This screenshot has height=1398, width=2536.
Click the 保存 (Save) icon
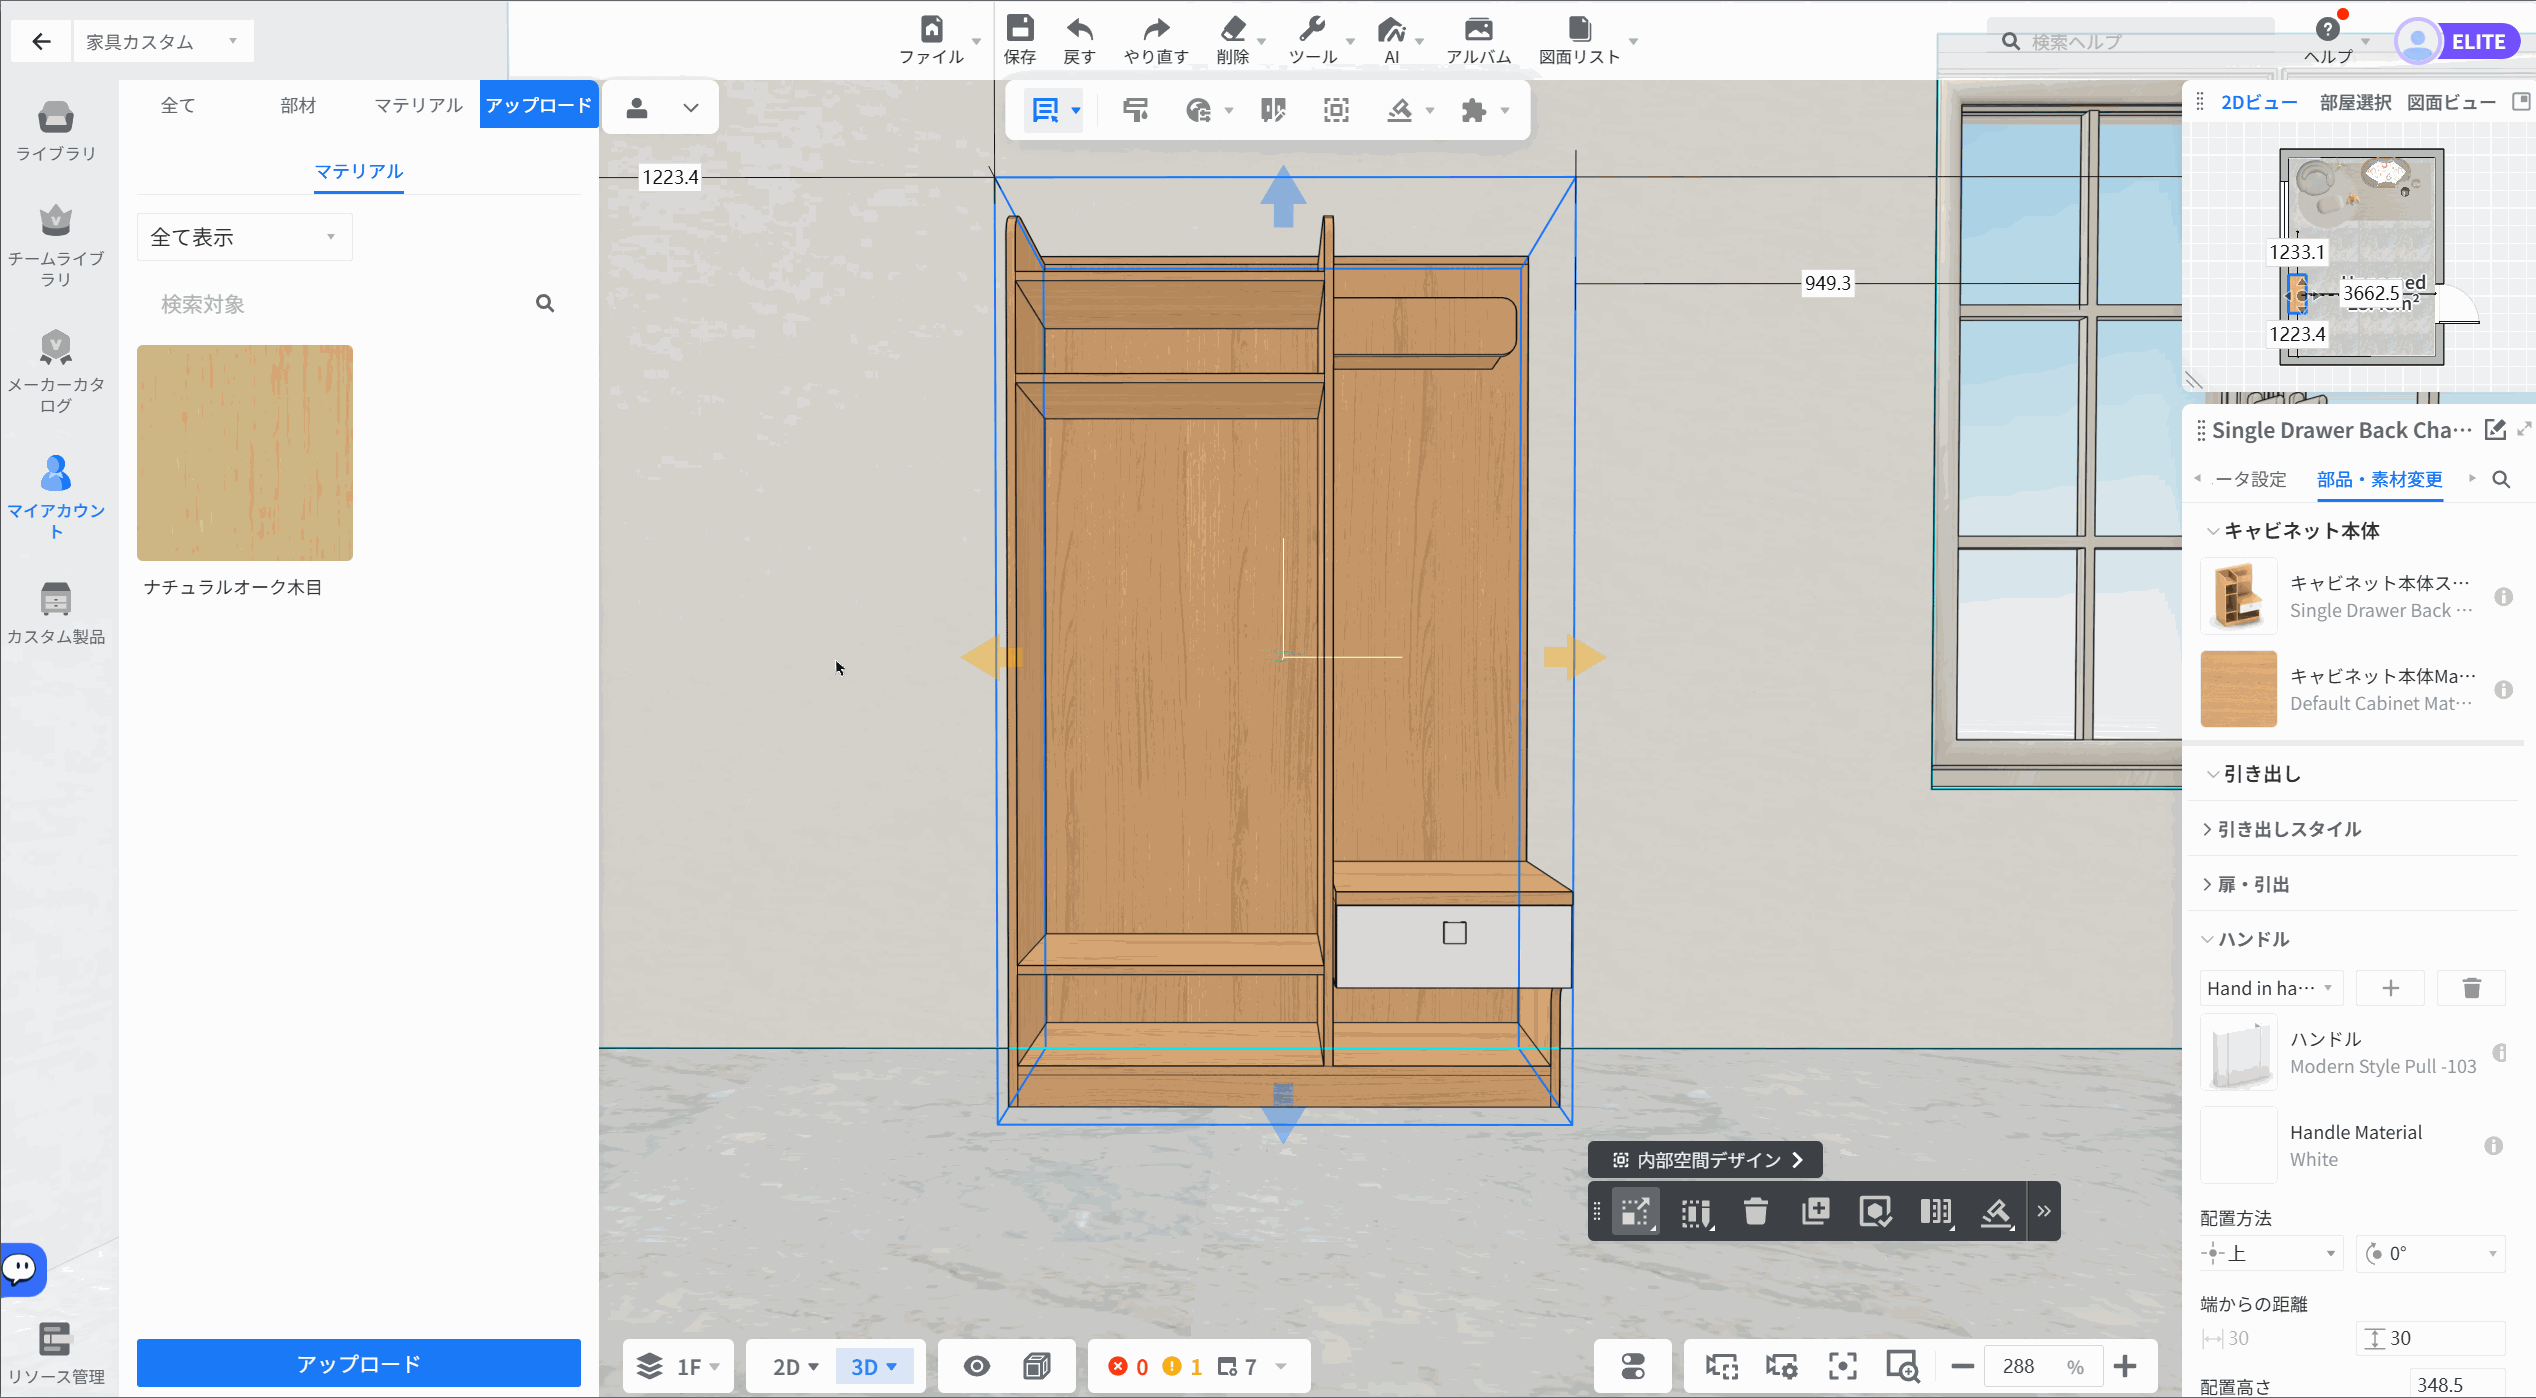[1020, 28]
